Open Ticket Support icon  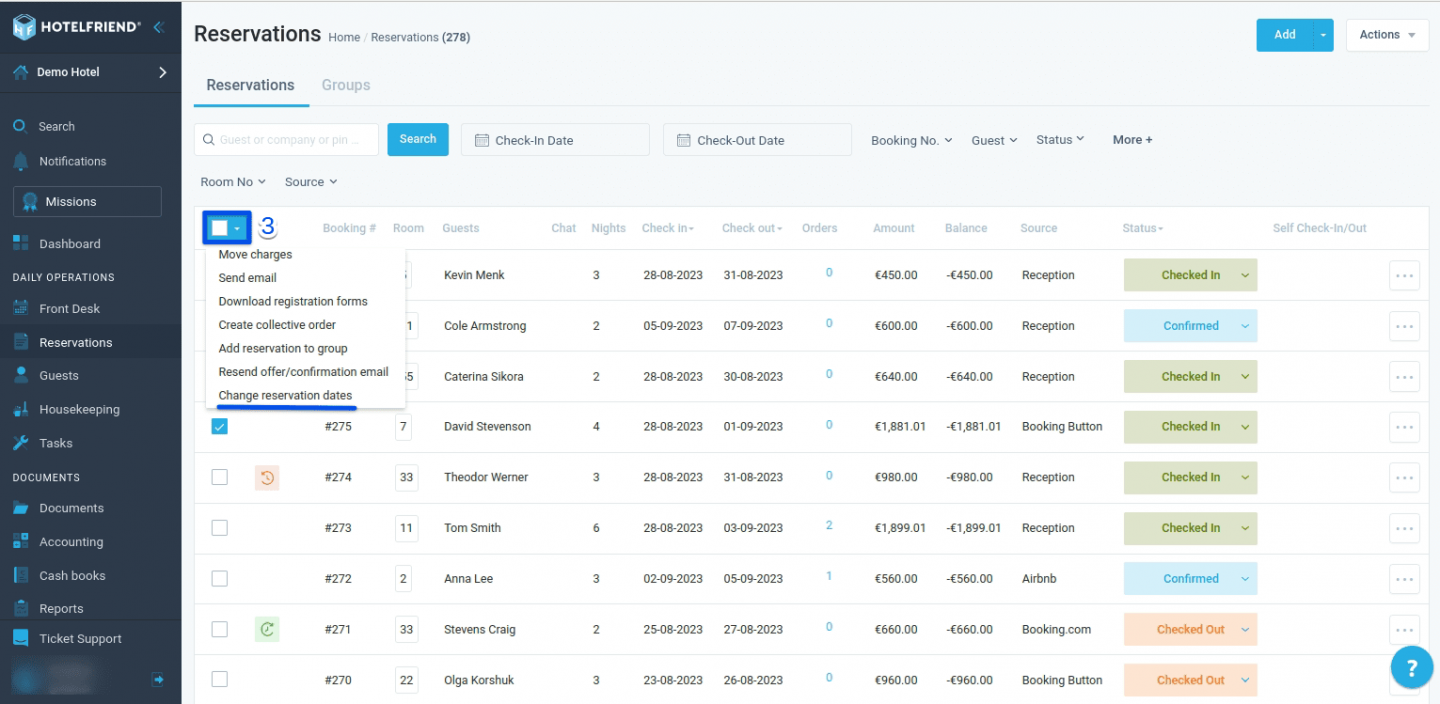pos(20,638)
